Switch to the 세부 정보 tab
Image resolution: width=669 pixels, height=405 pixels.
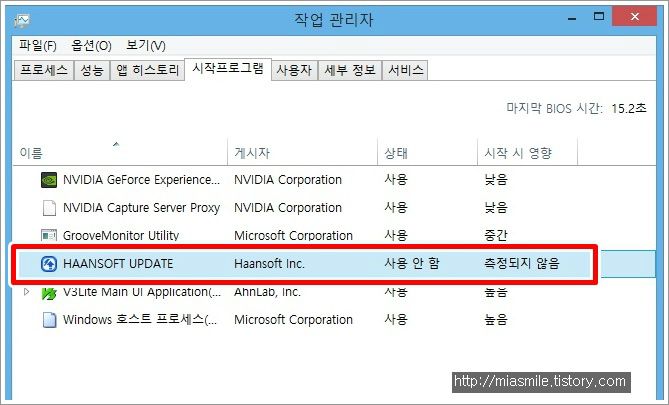(x=350, y=70)
